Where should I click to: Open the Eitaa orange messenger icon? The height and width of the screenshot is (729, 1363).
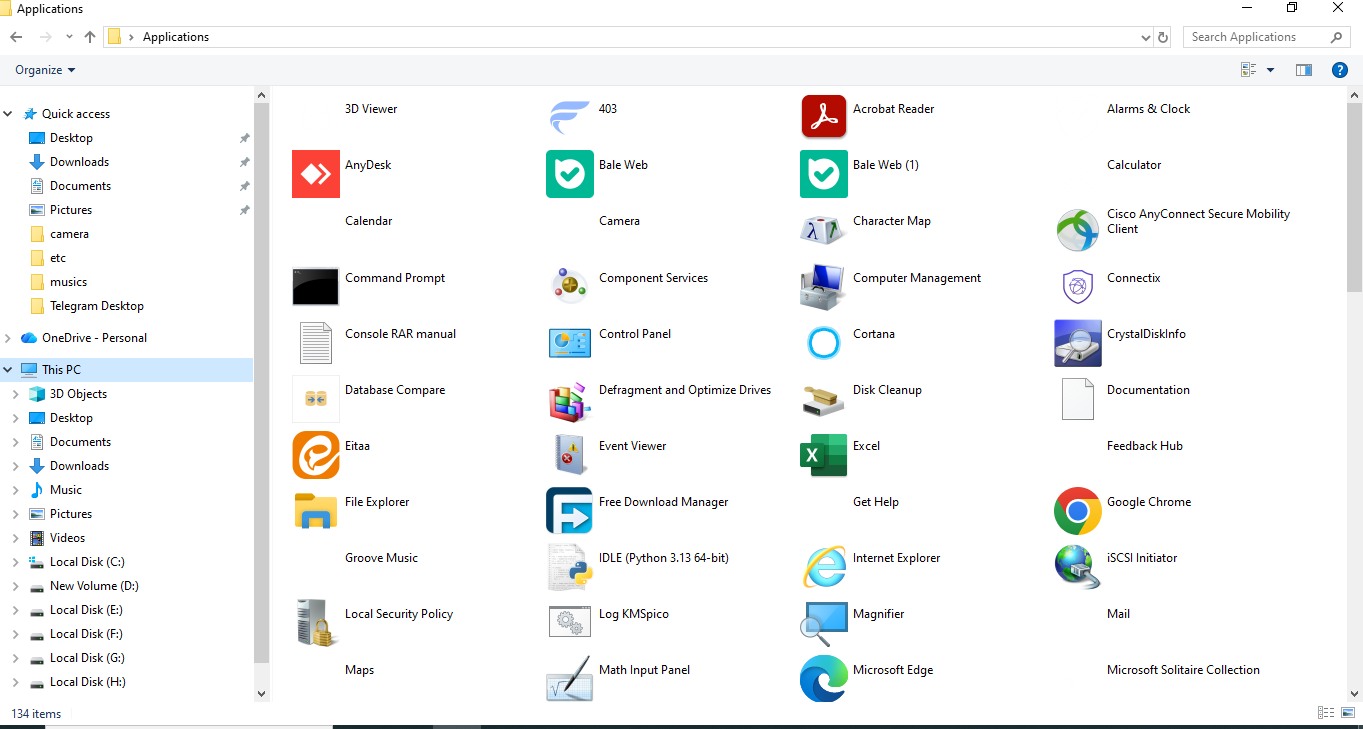[316, 455]
